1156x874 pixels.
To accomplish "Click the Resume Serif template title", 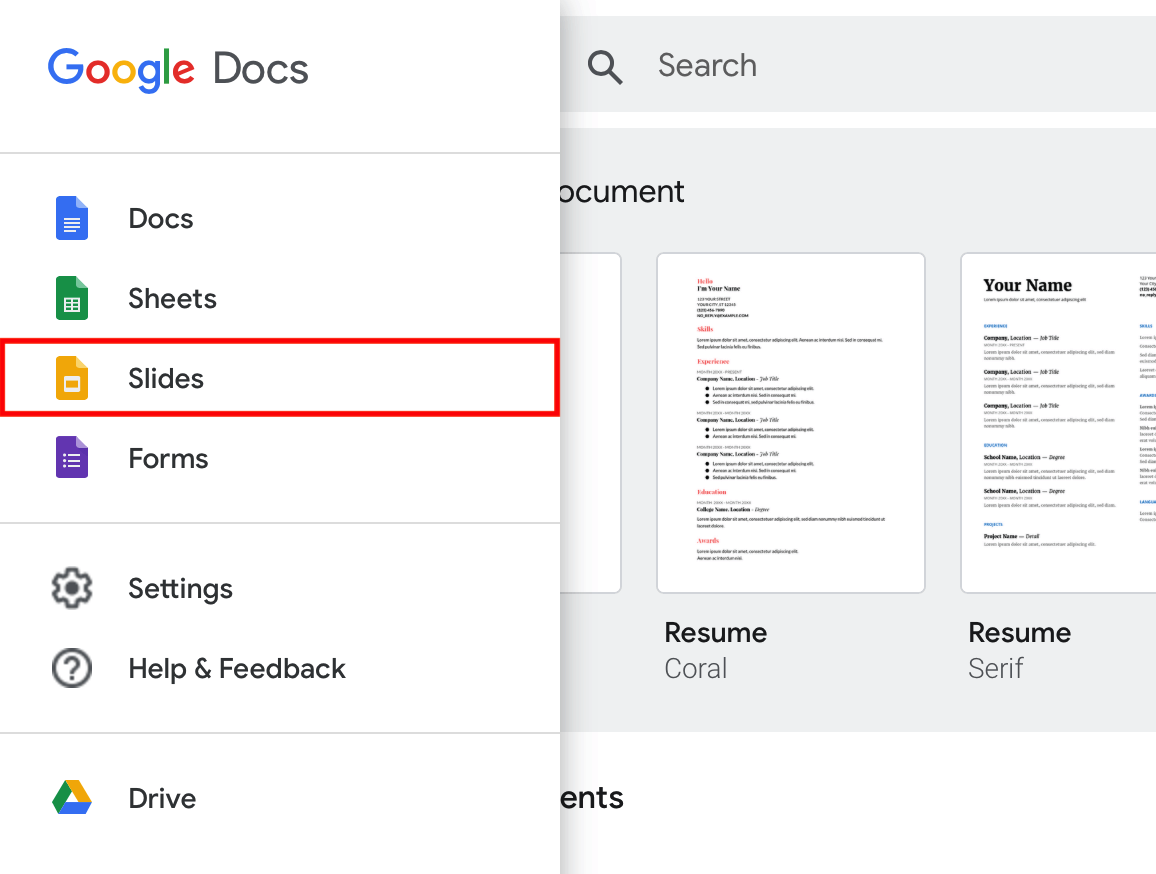I will [x=1020, y=633].
